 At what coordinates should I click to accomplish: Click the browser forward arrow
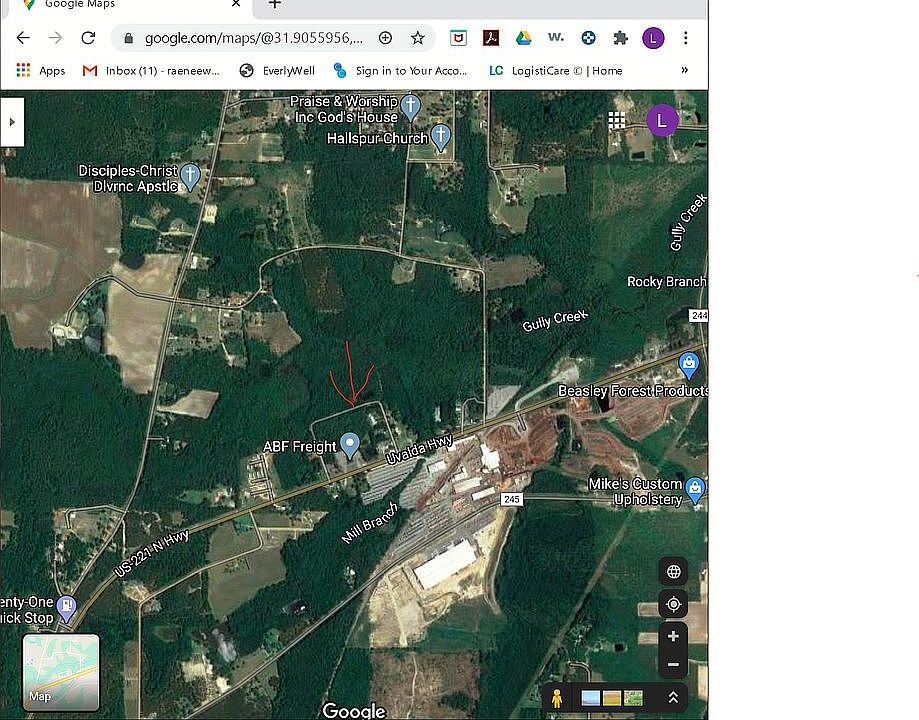[55, 38]
